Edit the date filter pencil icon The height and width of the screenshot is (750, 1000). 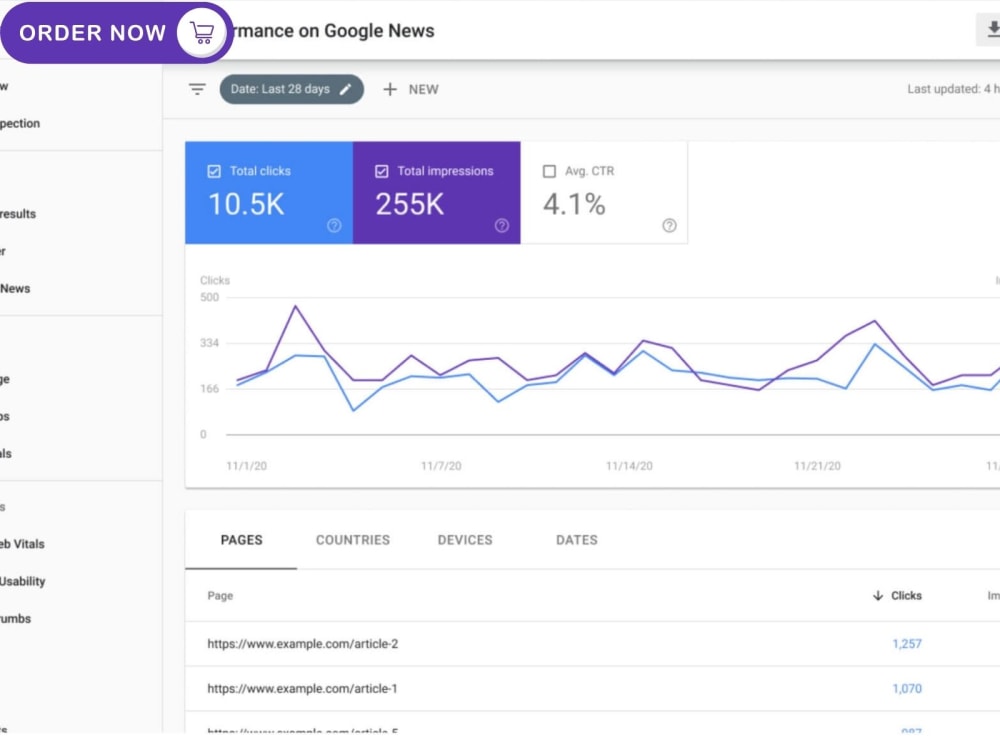click(x=346, y=89)
